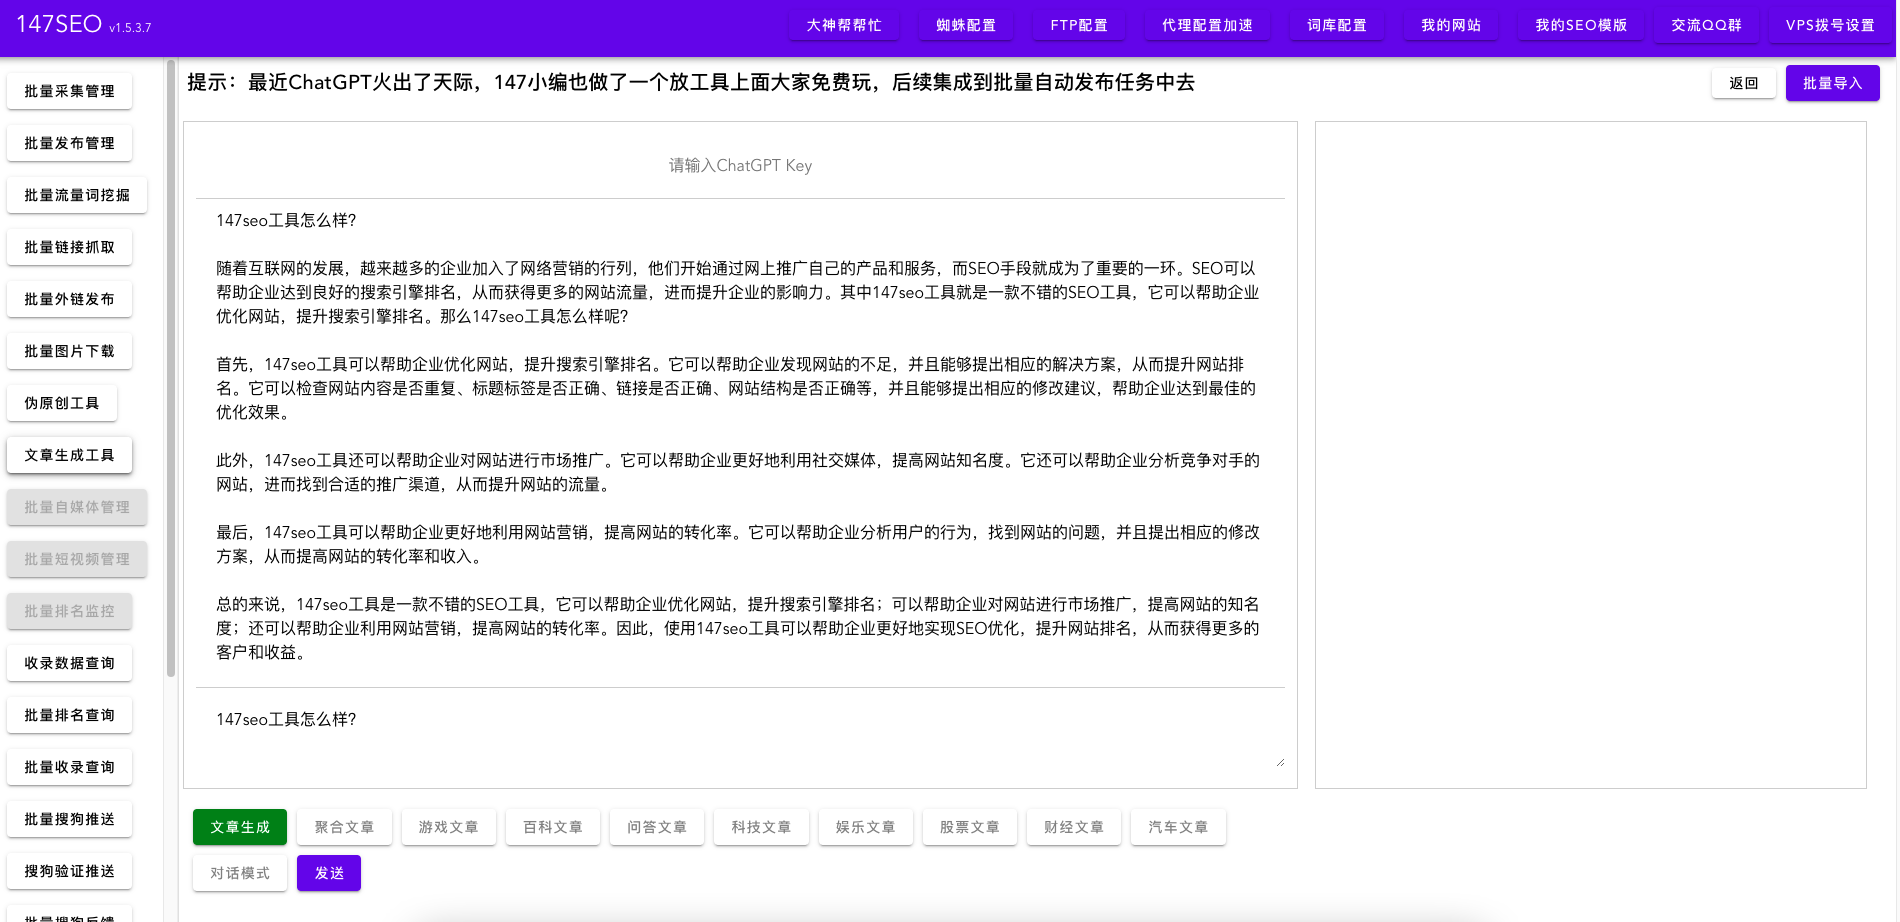Screen dimensions: 1900x922
Task: Select the 百科文章 category
Action: pyautogui.click(x=553, y=827)
